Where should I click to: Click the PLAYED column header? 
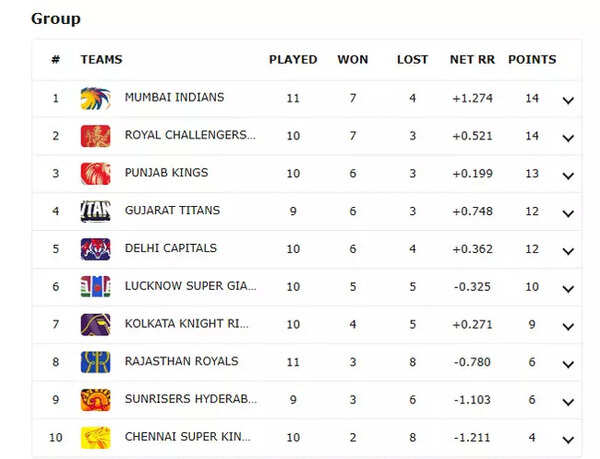[x=293, y=60]
